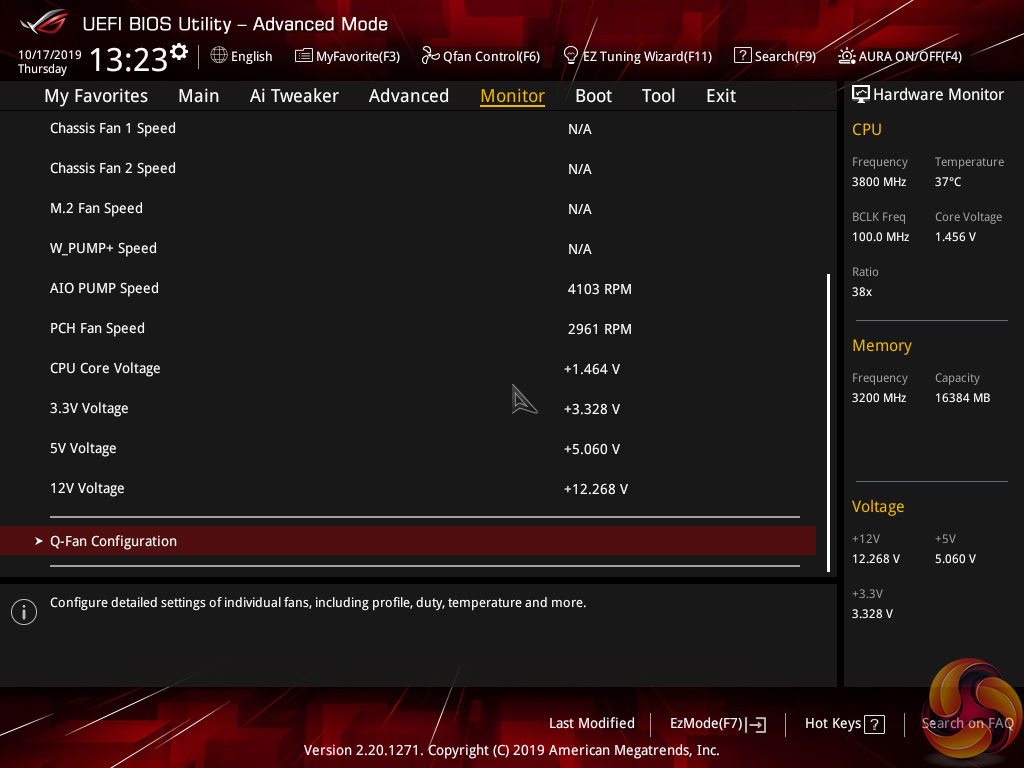Click the Search(F9) question mark icon
This screenshot has height=768, width=1024.
[743, 56]
